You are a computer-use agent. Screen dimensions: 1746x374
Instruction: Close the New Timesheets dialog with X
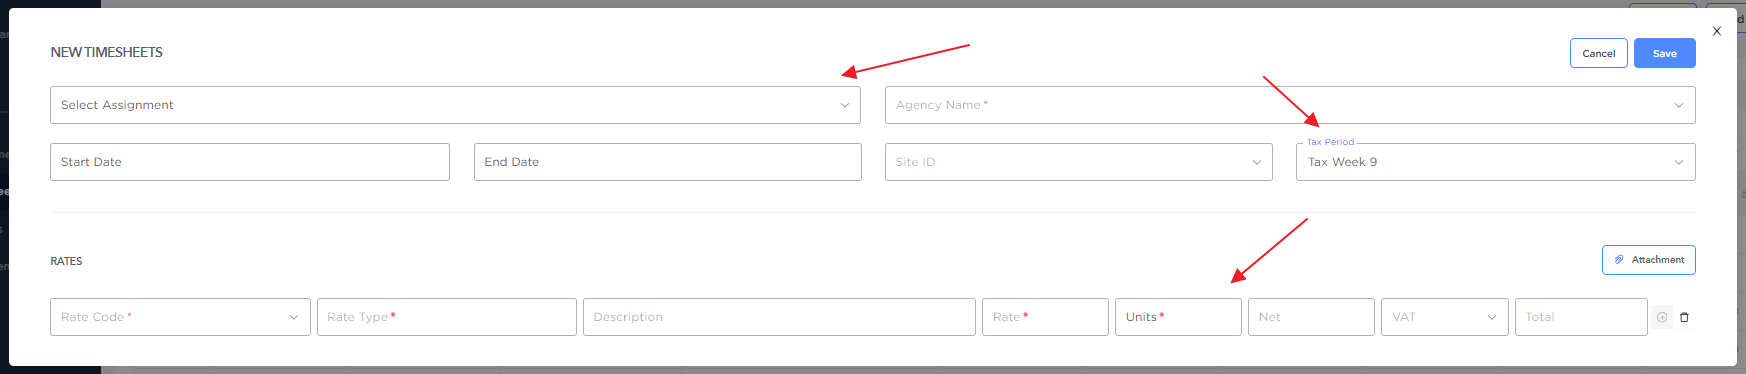[1717, 31]
